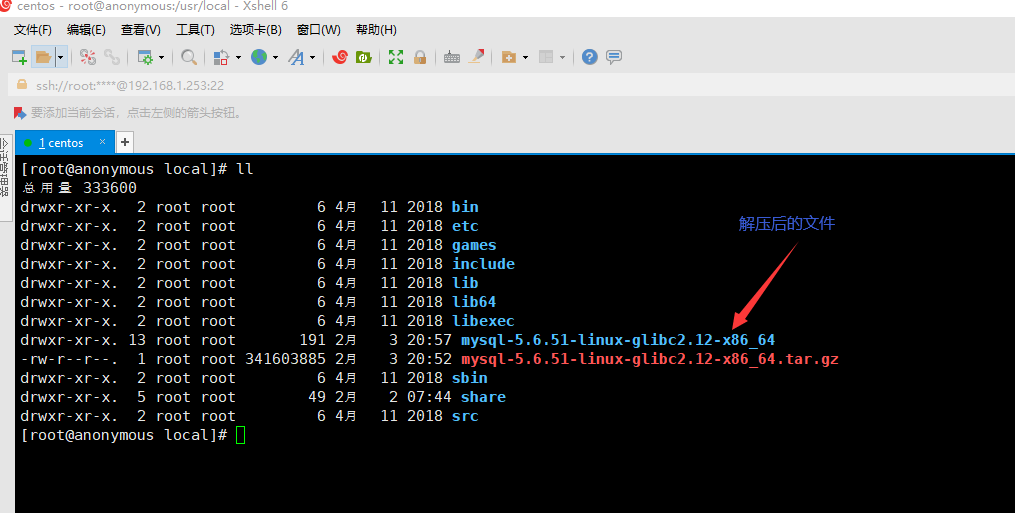1015x513 pixels.
Task: Expand the color scheme dropdown arrow
Action: tap(238, 58)
